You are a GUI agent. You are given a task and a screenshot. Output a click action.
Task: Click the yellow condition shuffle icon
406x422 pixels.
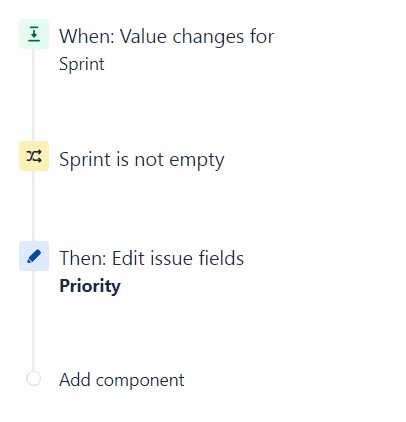34,156
